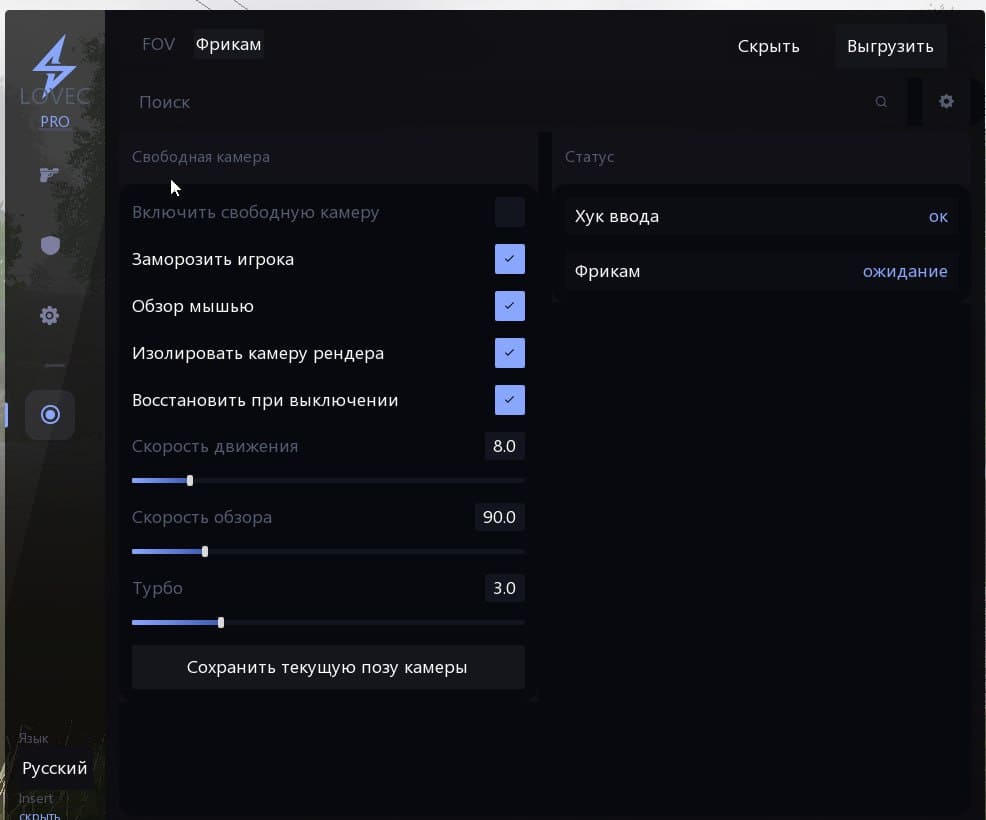
Task: Click the magnifier icon in the search bar
Action: pos(881,102)
